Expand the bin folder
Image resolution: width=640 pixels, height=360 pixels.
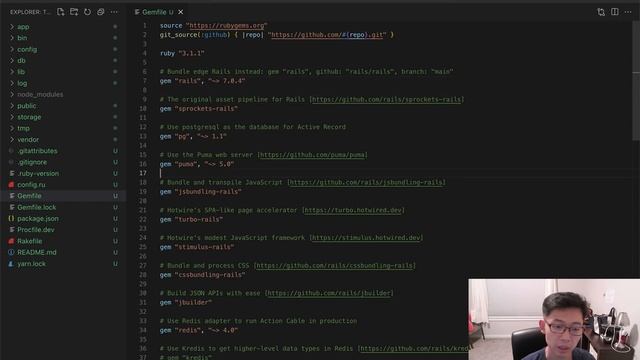pyautogui.click(x=22, y=38)
